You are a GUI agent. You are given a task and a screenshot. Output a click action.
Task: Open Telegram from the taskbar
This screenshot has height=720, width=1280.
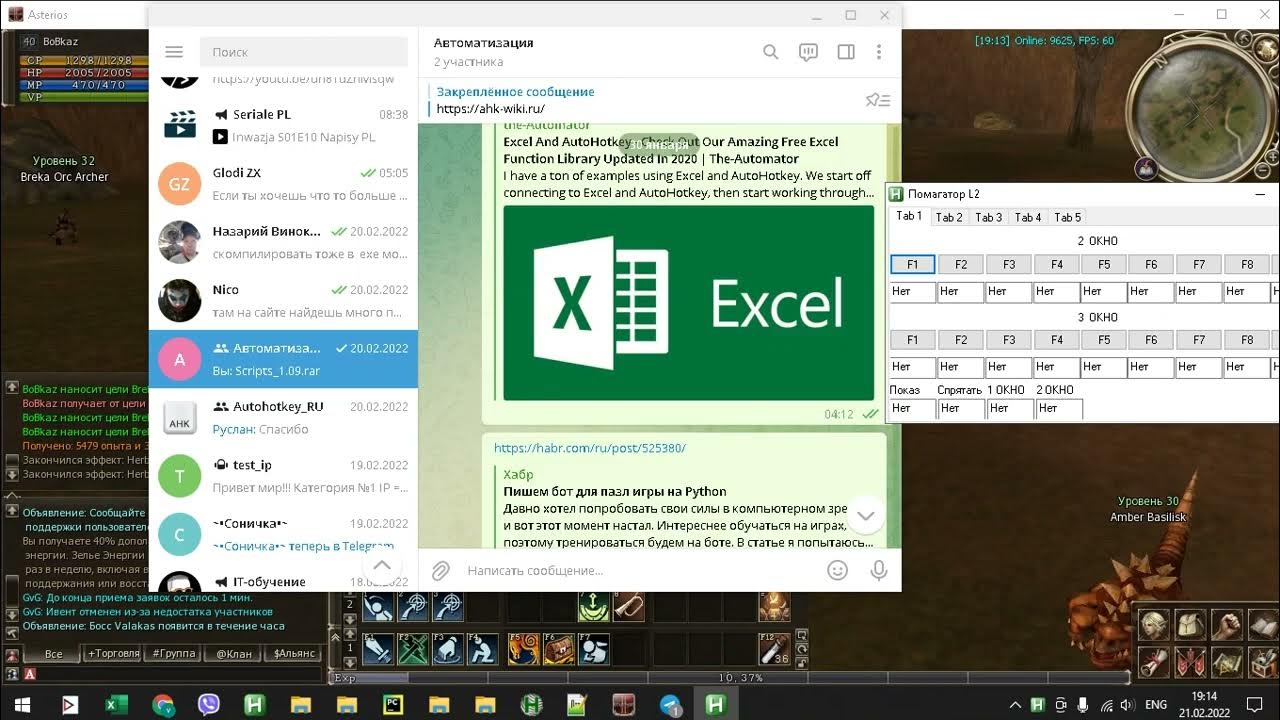(x=670, y=704)
